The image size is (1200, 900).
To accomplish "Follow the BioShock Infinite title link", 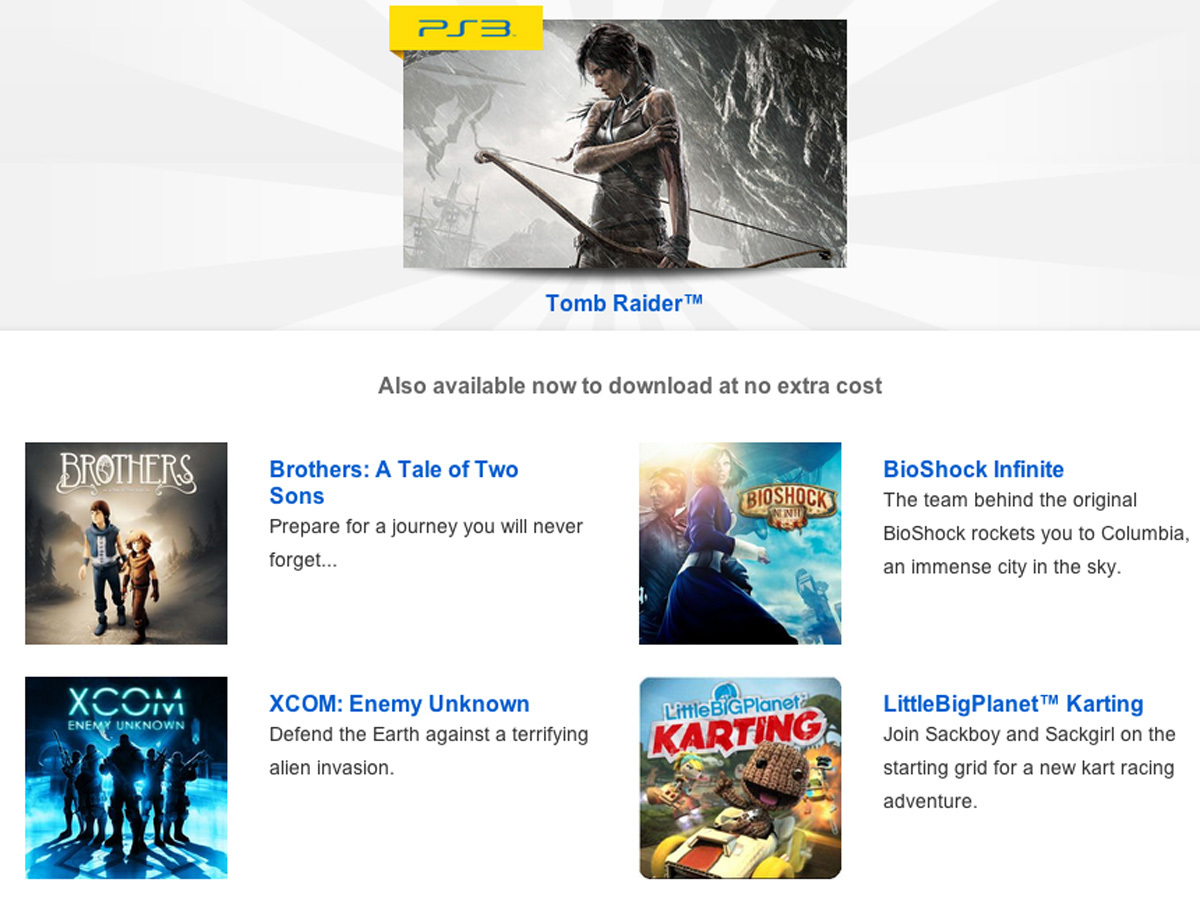I will [x=973, y=469].
